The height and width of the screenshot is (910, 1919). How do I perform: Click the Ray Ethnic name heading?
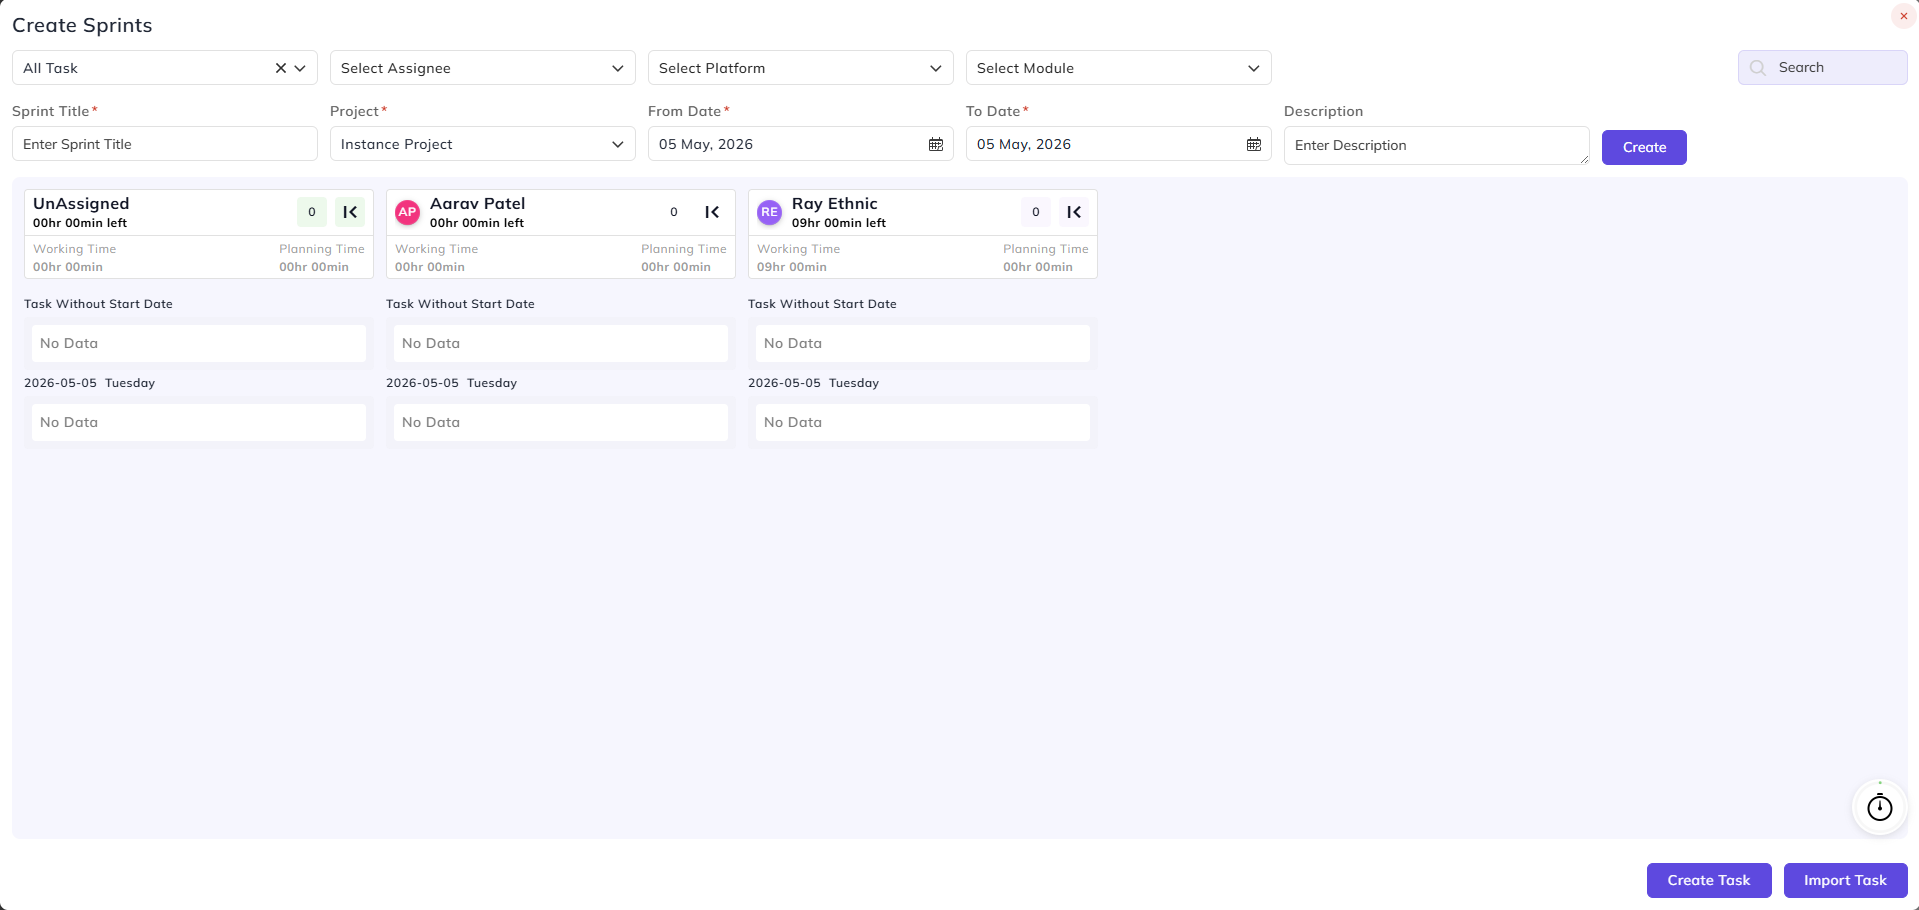click(834, 204)
